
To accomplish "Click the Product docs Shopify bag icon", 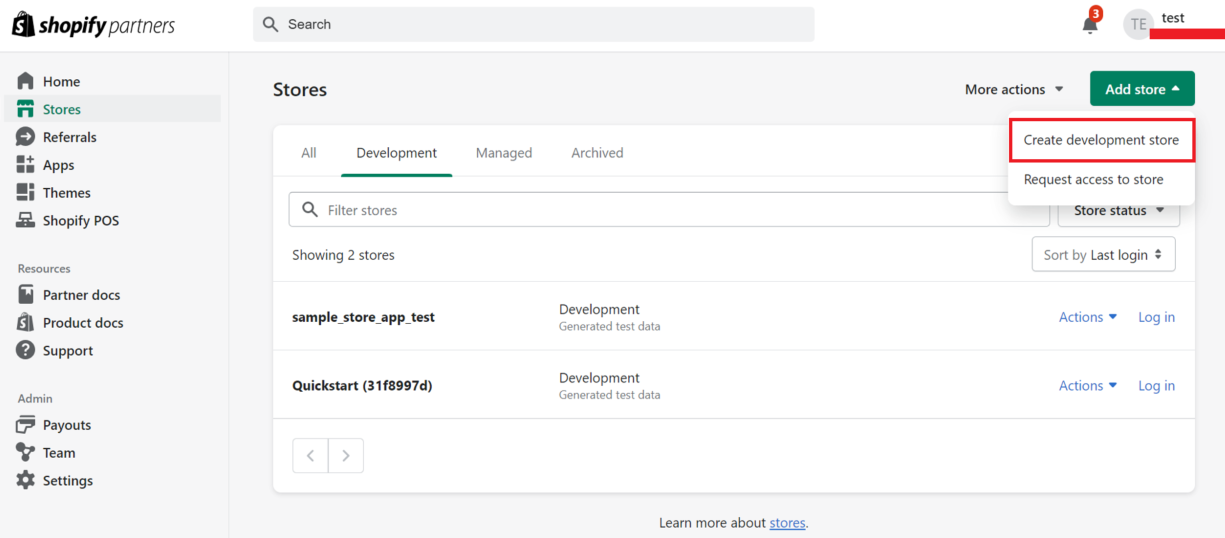I will click(x=25, y=323).
